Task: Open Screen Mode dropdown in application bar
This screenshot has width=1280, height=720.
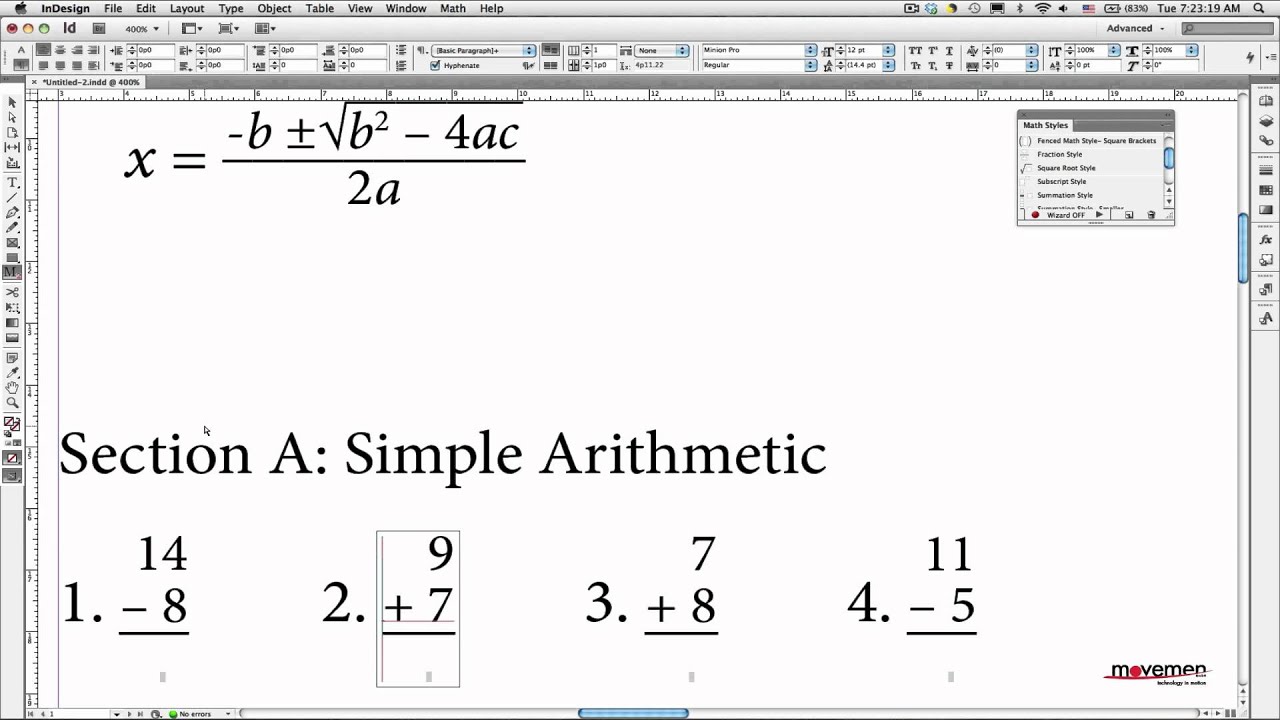Action: click(x=229, y=29)
